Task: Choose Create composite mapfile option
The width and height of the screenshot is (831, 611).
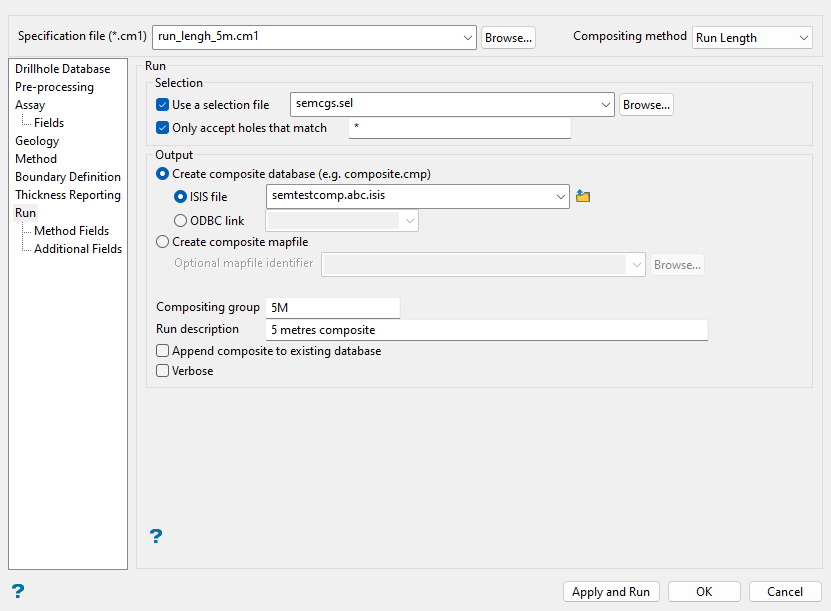Action: click(163, 241)
